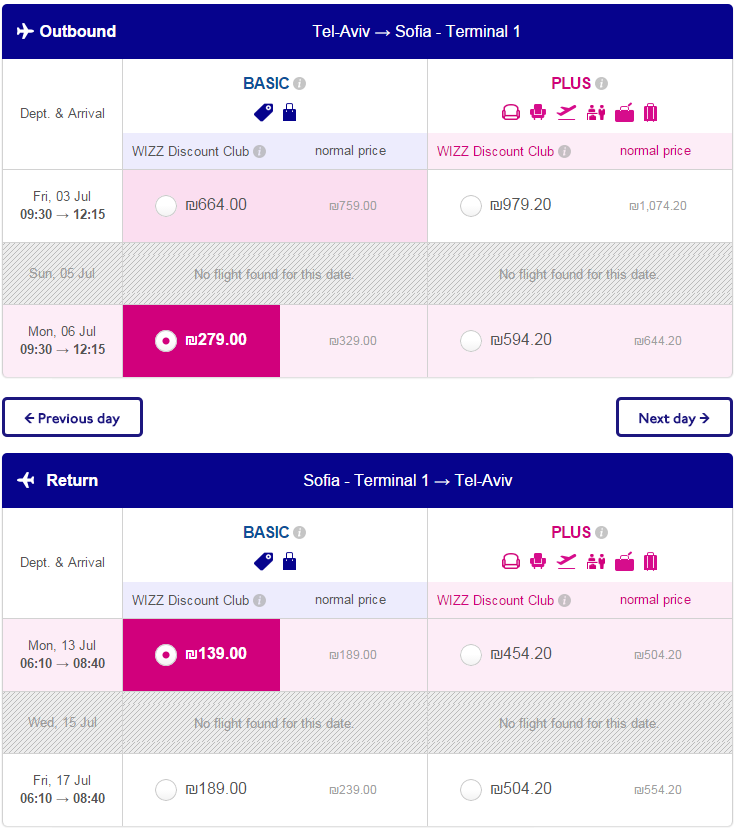Click the info icon beside outbound PLUS
Viewport: 735px width, 829px height.
[601, 84]
